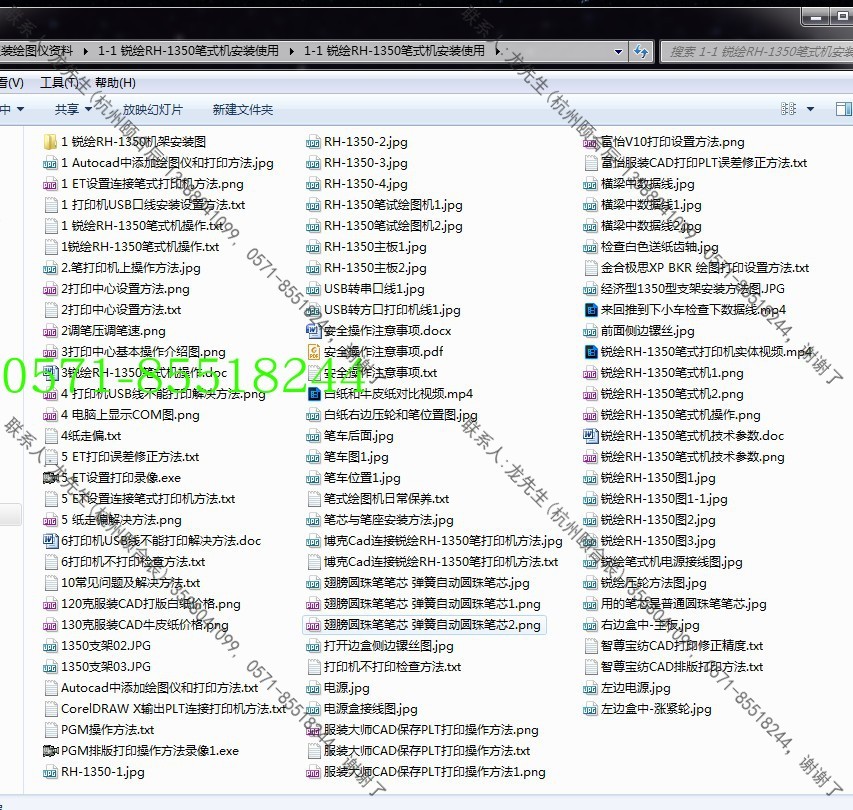853x810 pixels.
Task: Select file 10常见问题及解决方法.txt
Action: 122,583
